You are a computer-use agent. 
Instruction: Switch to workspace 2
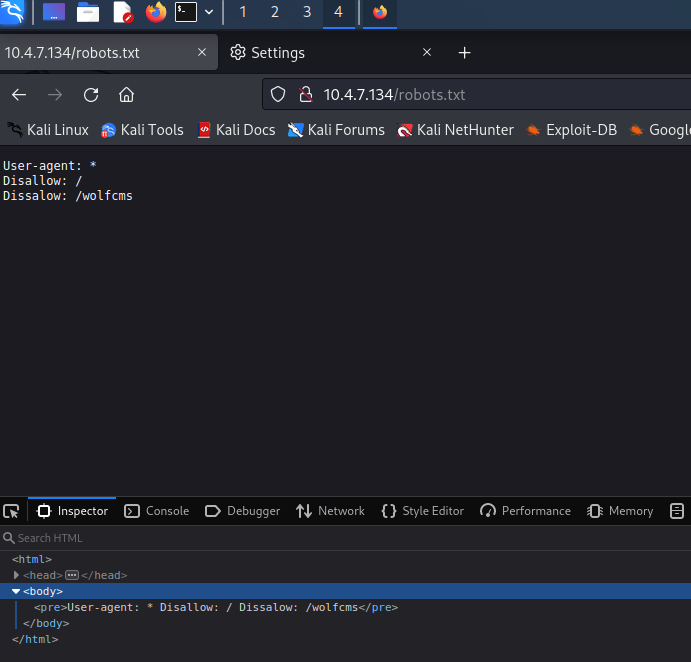pyautogui.click(x=275, y=12)
